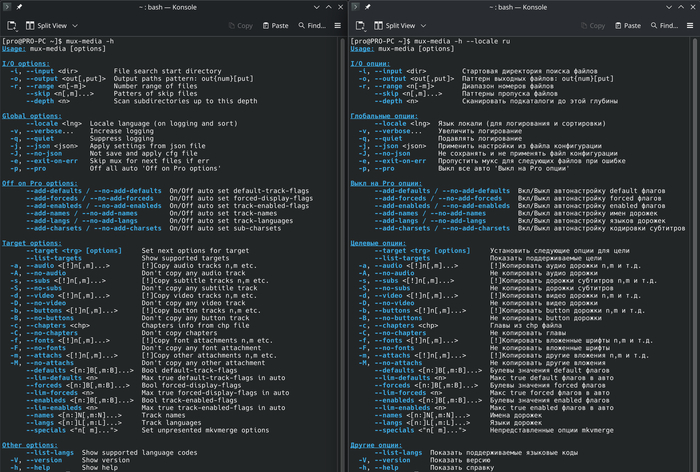Click 'Непредставленные опции mkvmerge' text
Image resolution: width=700 pixels, height=472 pixels.
(x=552, y=430)
